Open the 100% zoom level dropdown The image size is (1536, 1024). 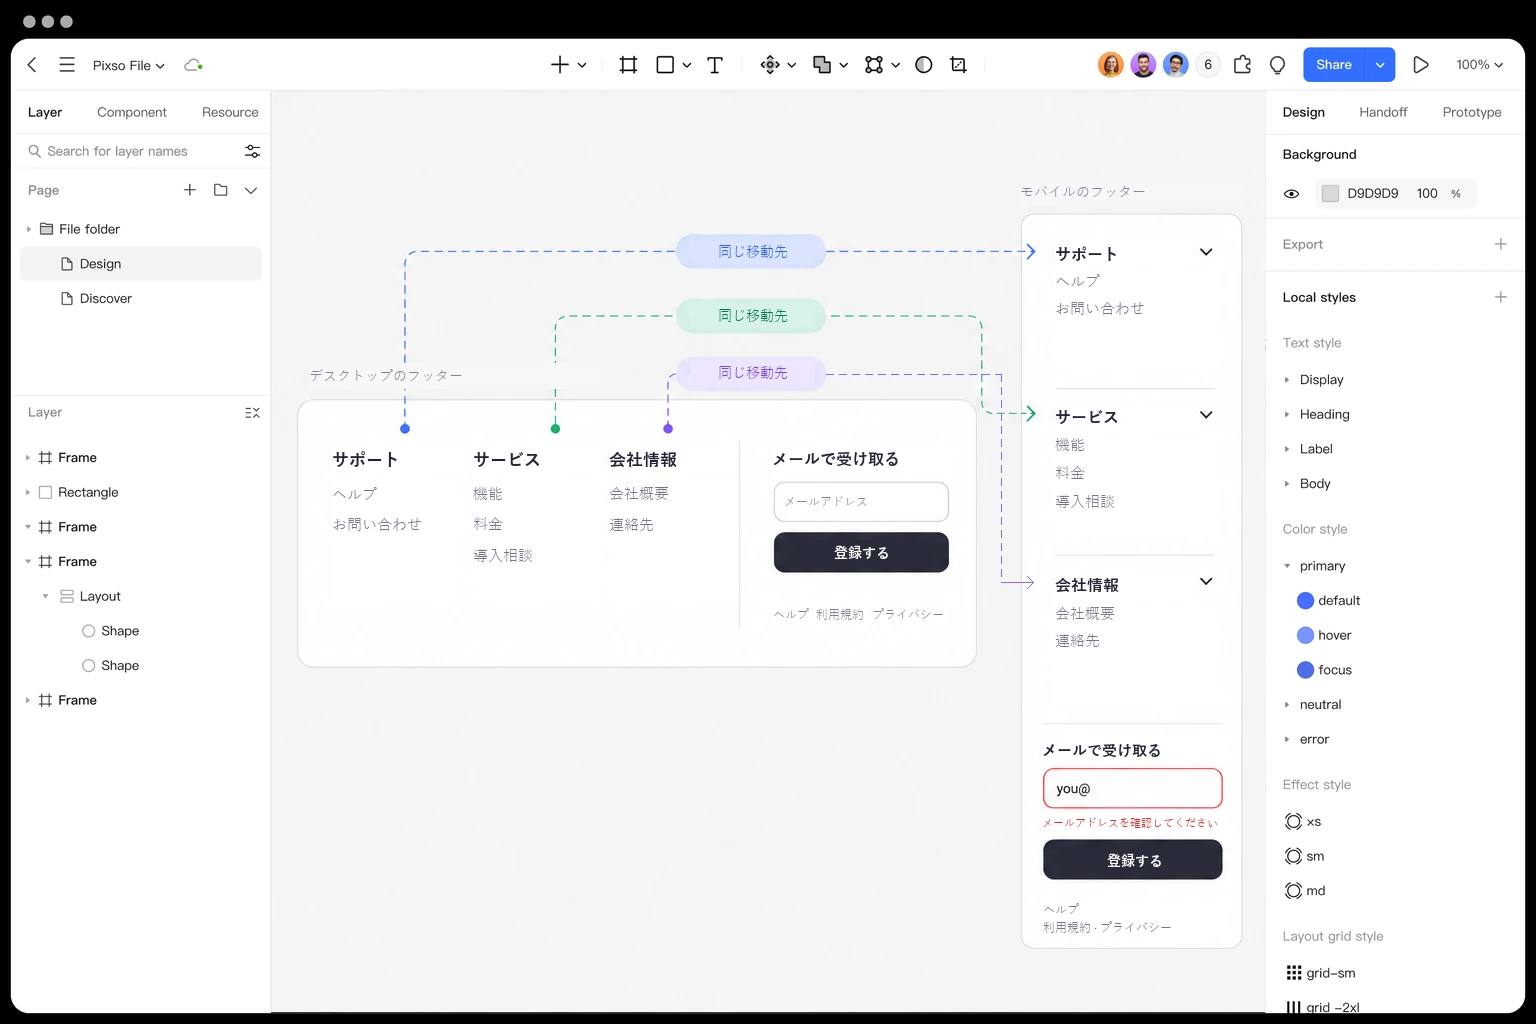pos(1479,65)
